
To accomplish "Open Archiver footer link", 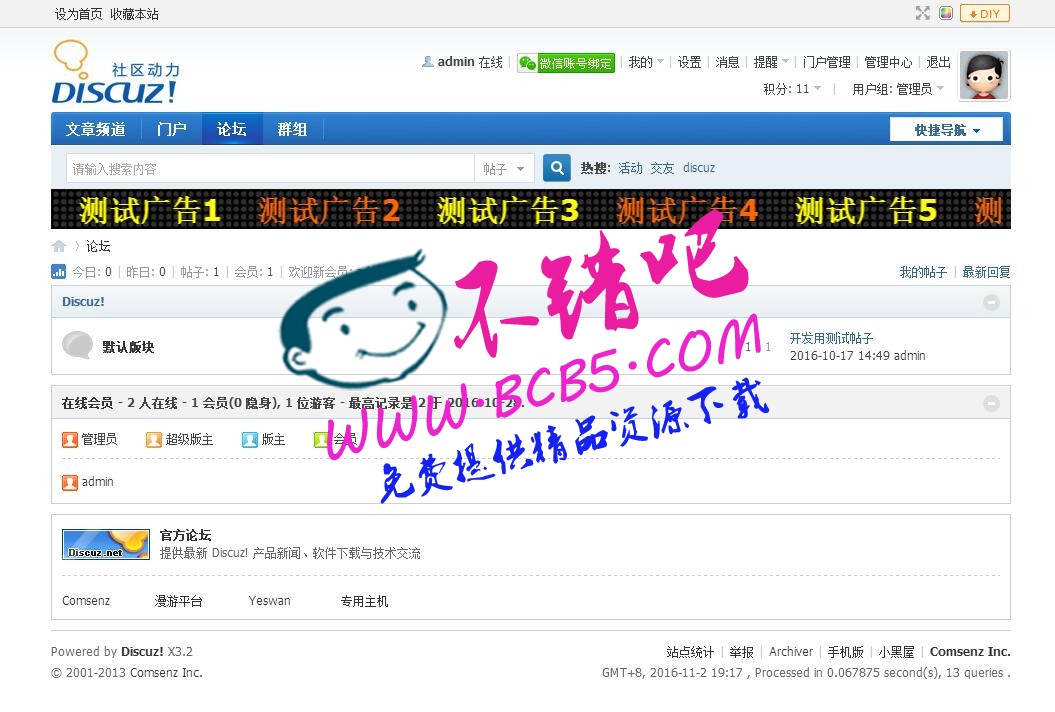I will [791, 651].
